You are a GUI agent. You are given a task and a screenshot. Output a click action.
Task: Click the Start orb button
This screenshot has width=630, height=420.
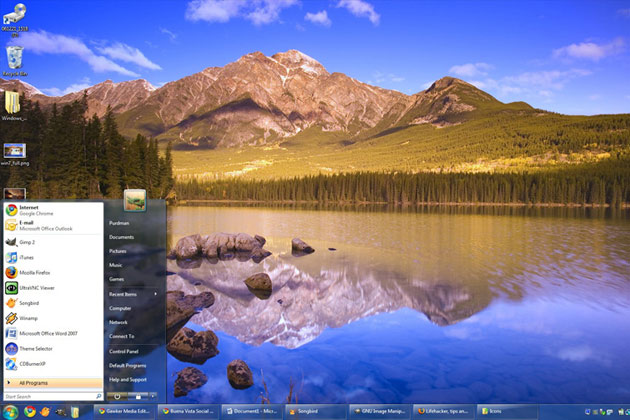[x=10, y=411]
